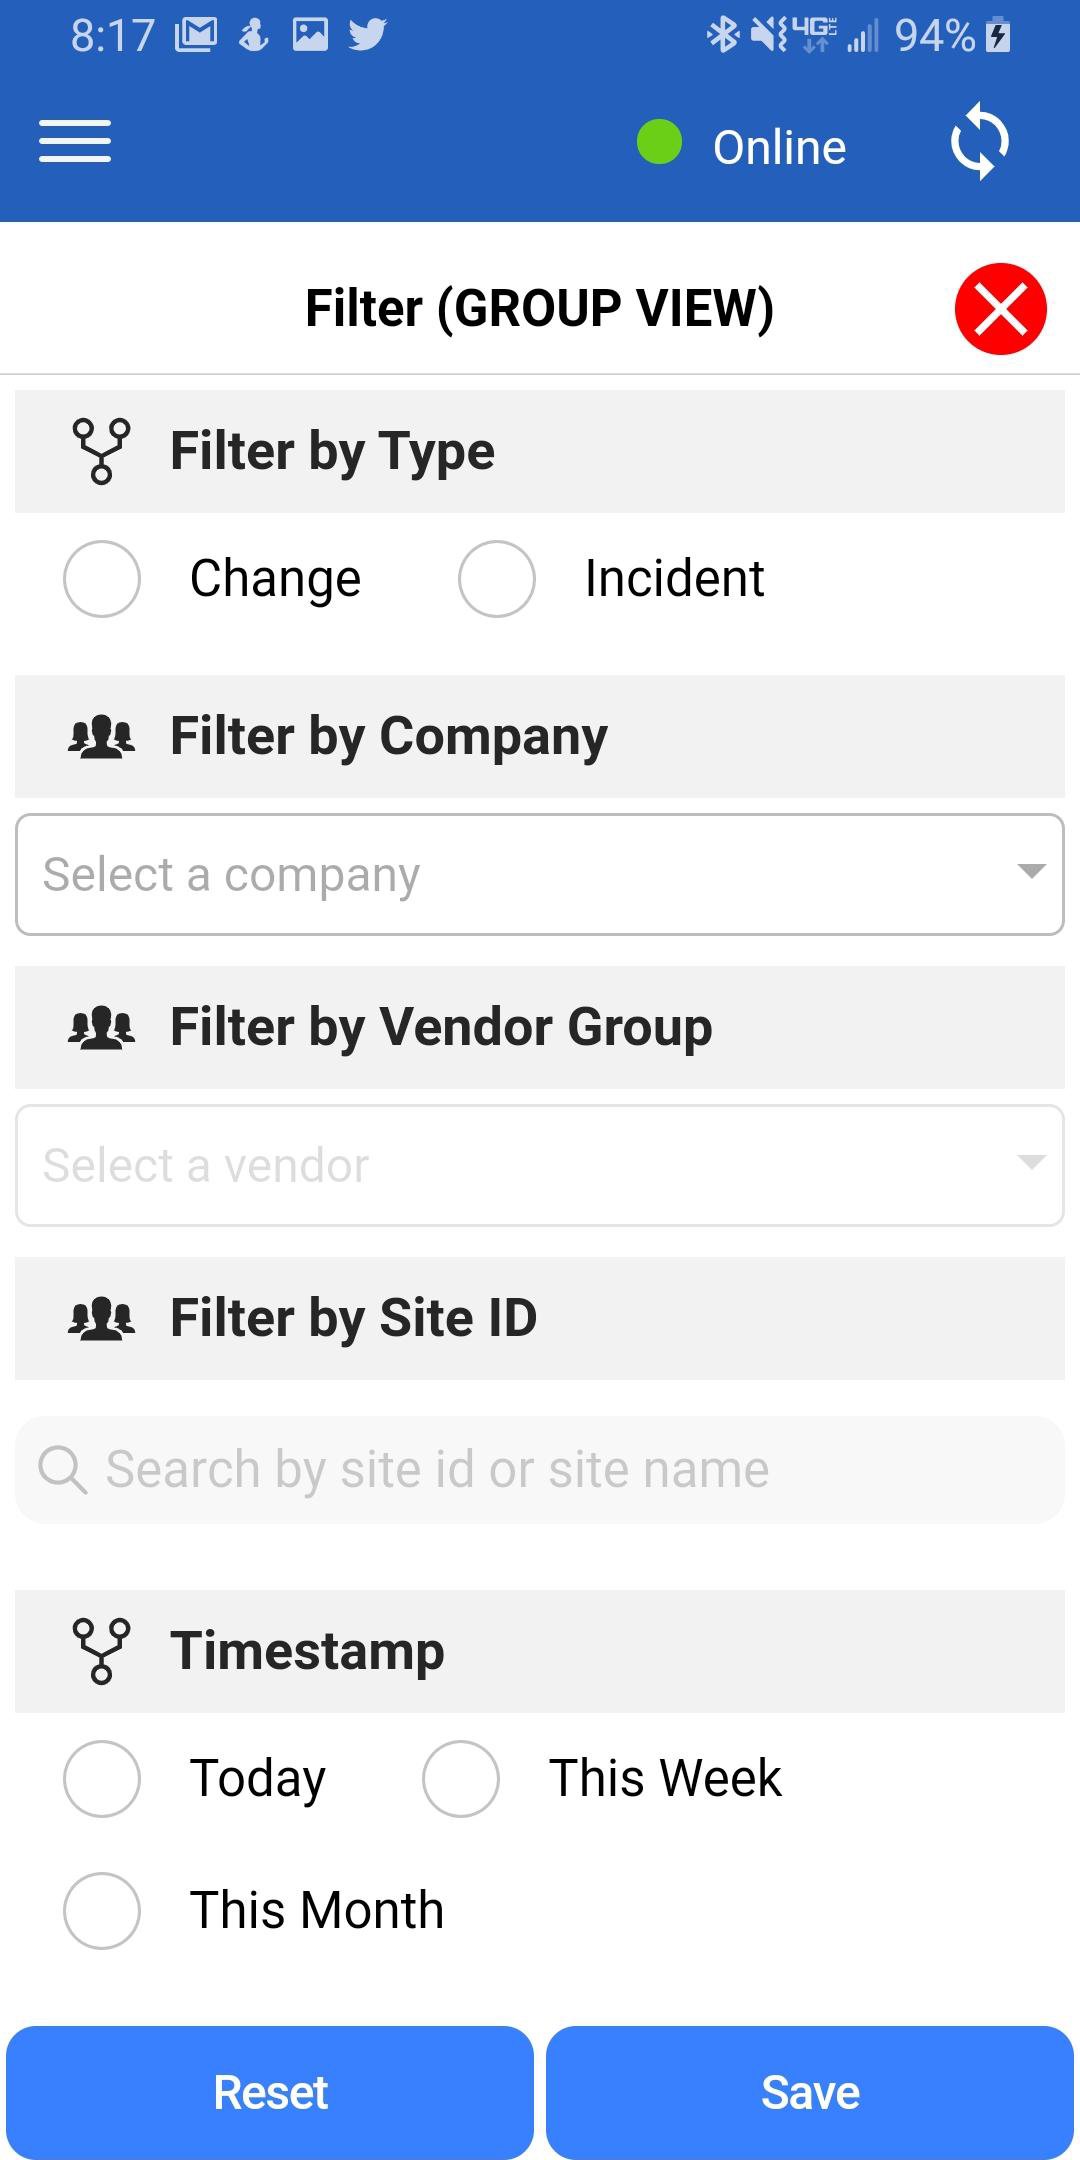1080x2160 pixels.
Task: Click the Filter by Company people icon
Action: point(101,737)
